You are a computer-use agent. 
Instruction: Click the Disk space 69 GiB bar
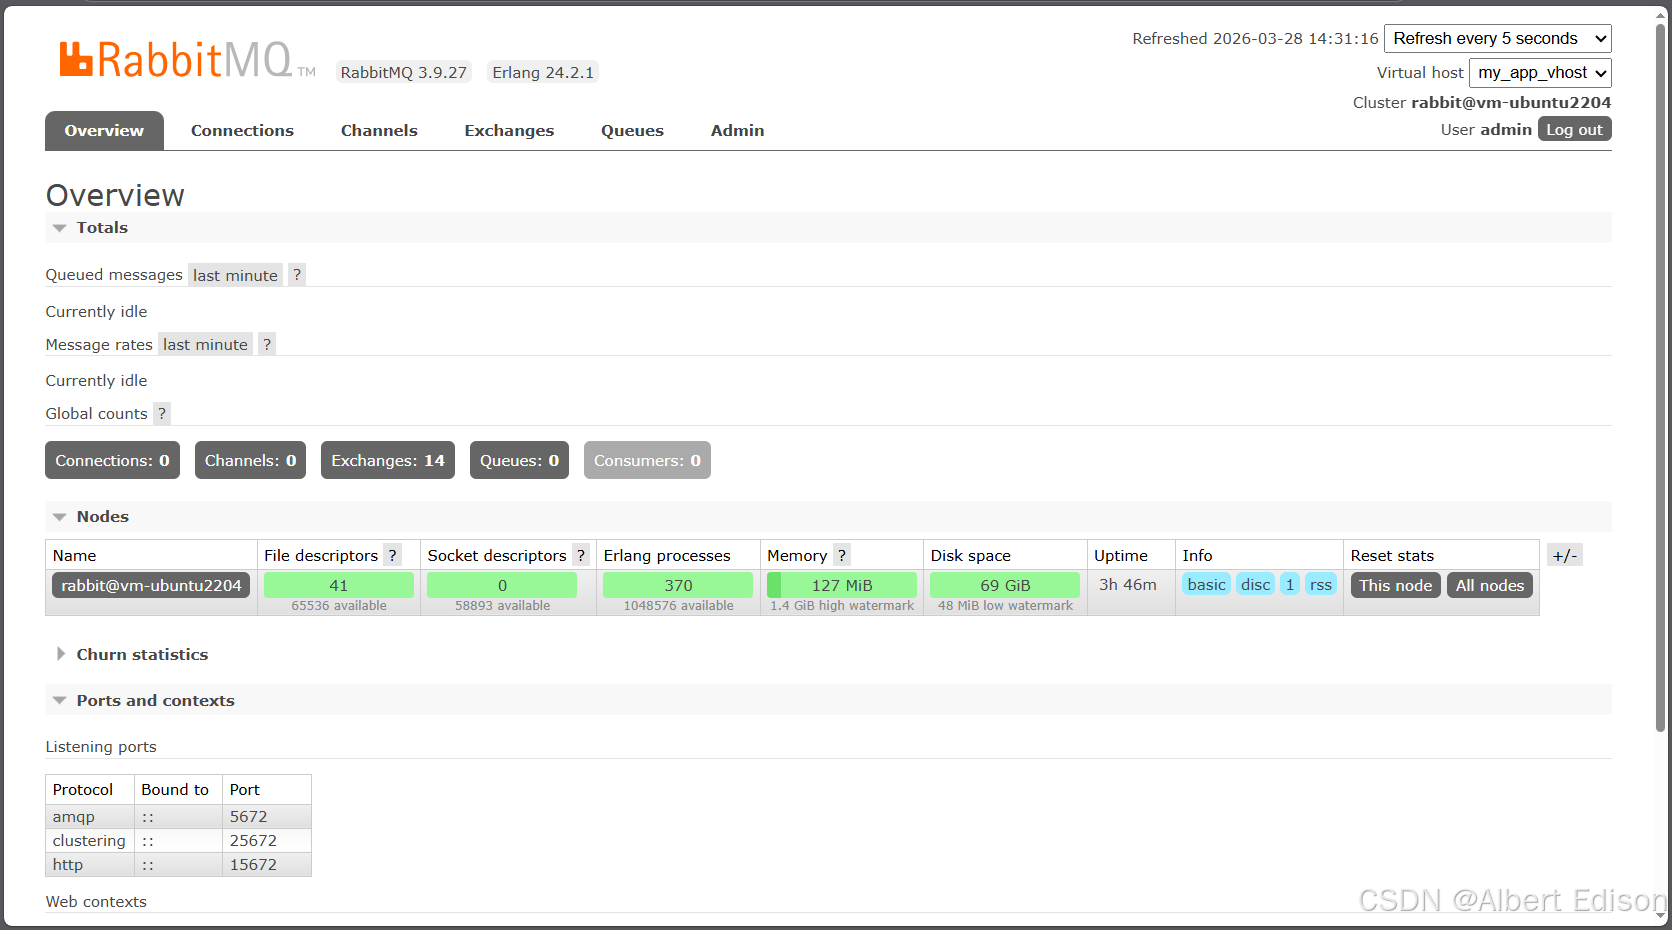1005,585
